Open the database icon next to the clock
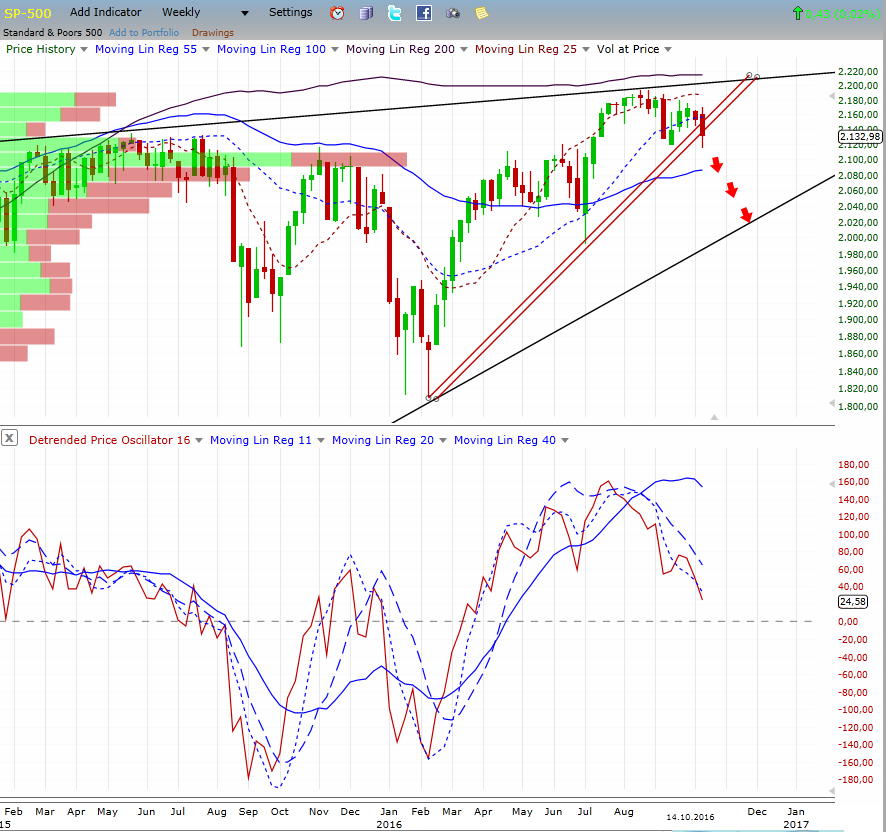The height and width of the screenshot is (832, 886). [x=365, y=12]
